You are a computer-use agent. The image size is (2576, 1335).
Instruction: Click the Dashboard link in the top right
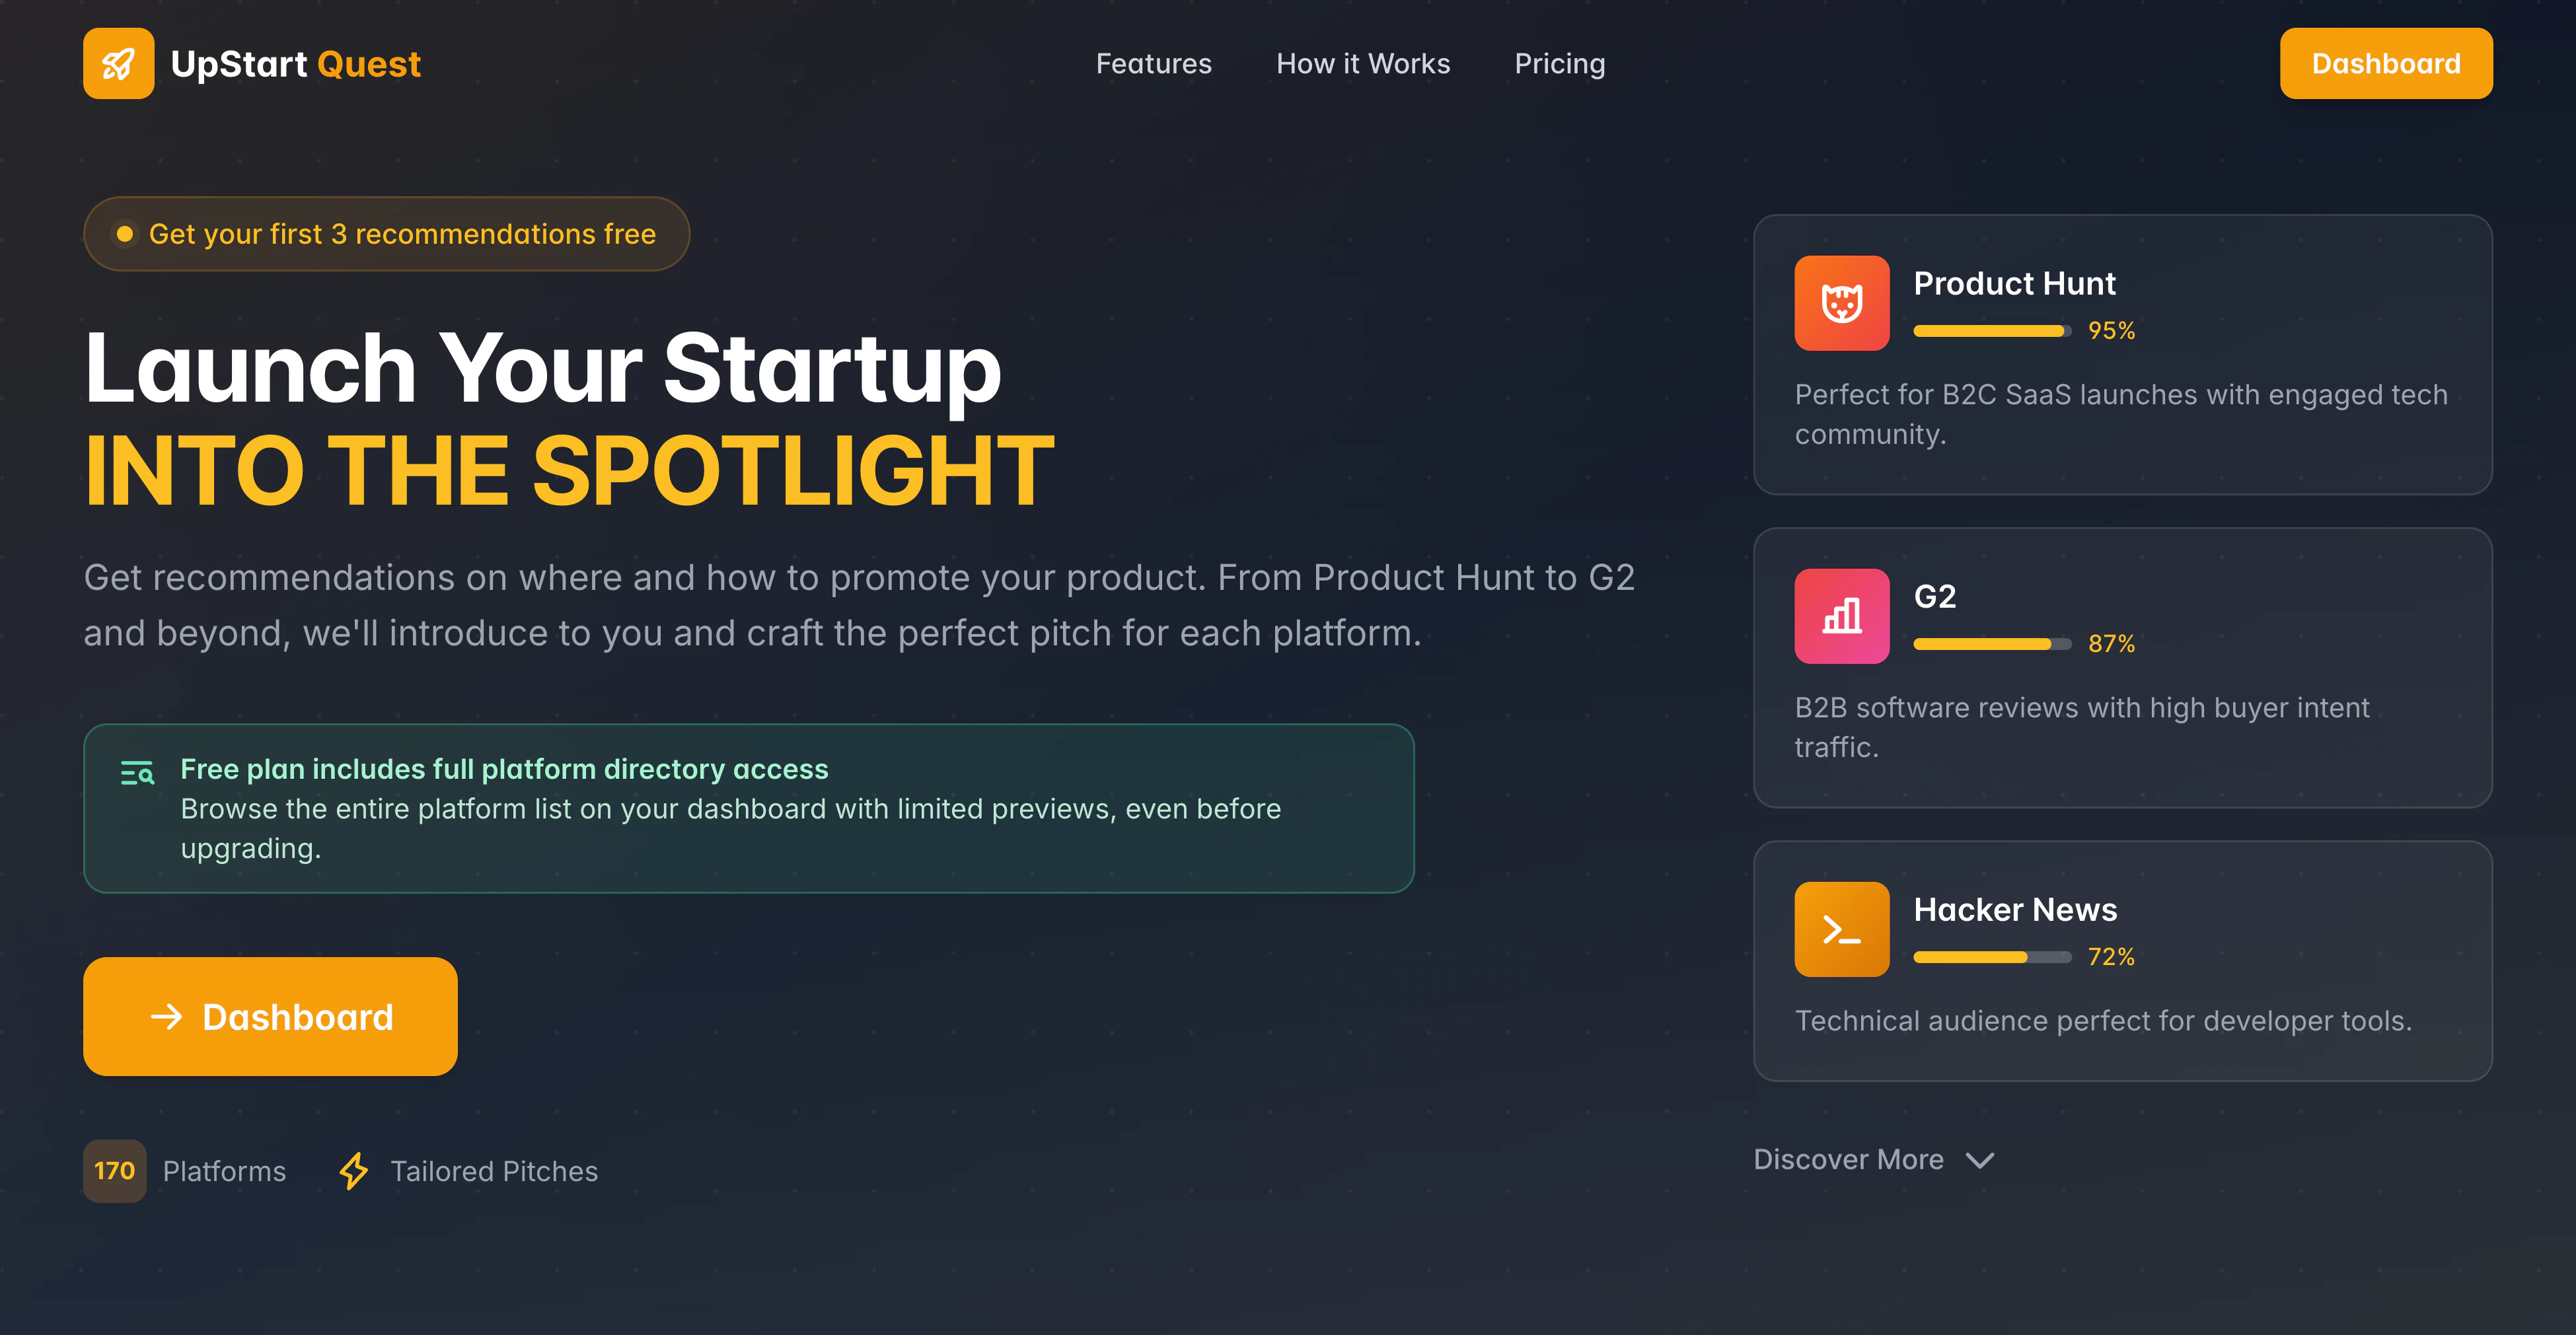[x=2386, y=63]
